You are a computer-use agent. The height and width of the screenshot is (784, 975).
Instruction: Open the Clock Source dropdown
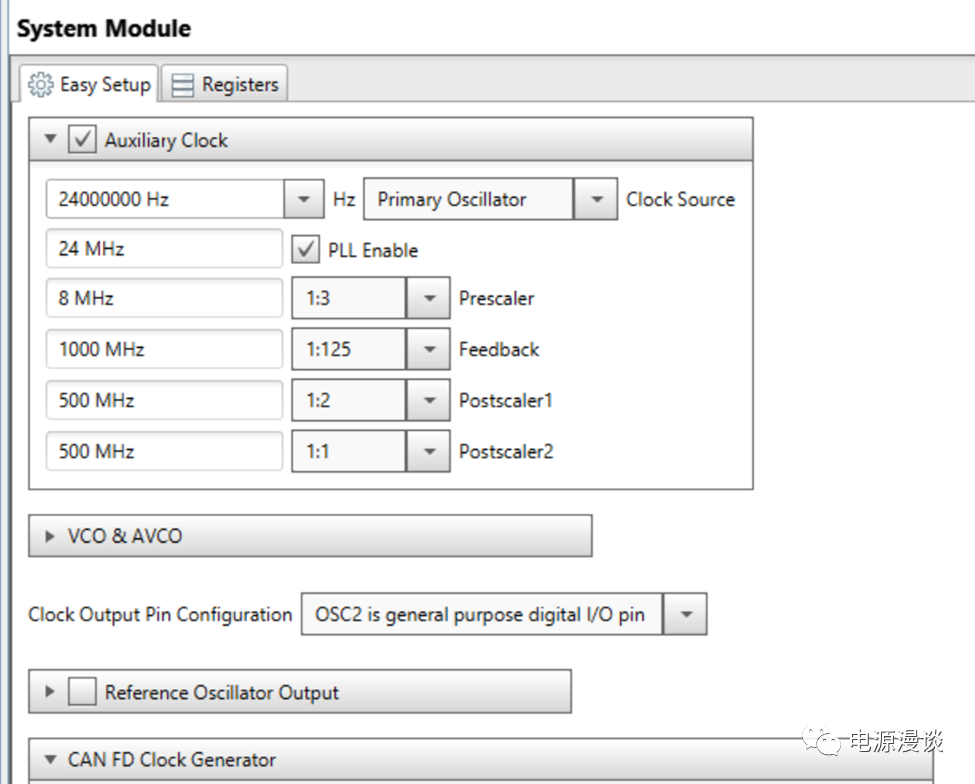(596, 199)
